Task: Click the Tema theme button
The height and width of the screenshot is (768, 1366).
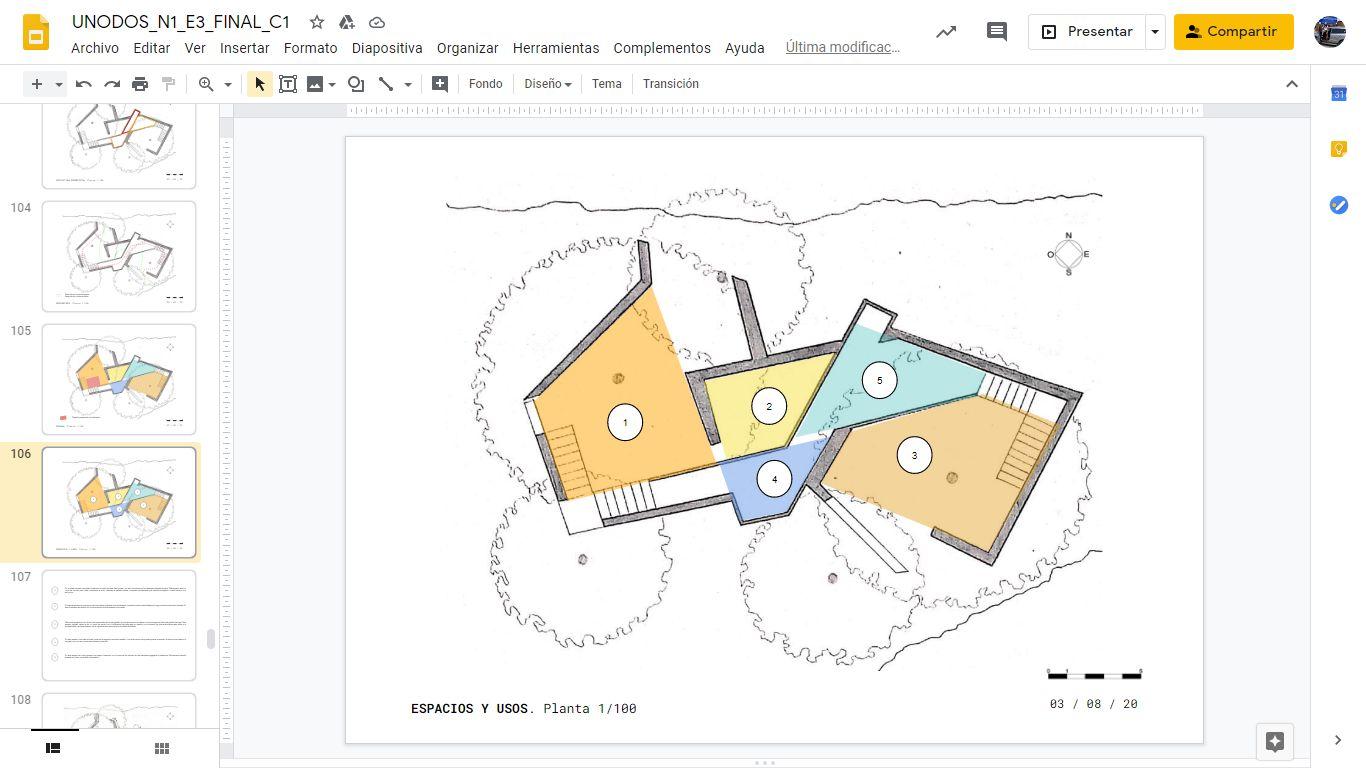Action: coord(607,84)
